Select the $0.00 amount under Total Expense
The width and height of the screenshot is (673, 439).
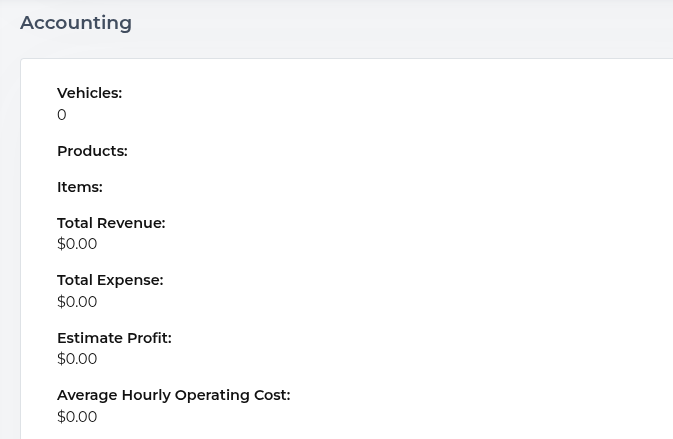(x=77, y=302)
